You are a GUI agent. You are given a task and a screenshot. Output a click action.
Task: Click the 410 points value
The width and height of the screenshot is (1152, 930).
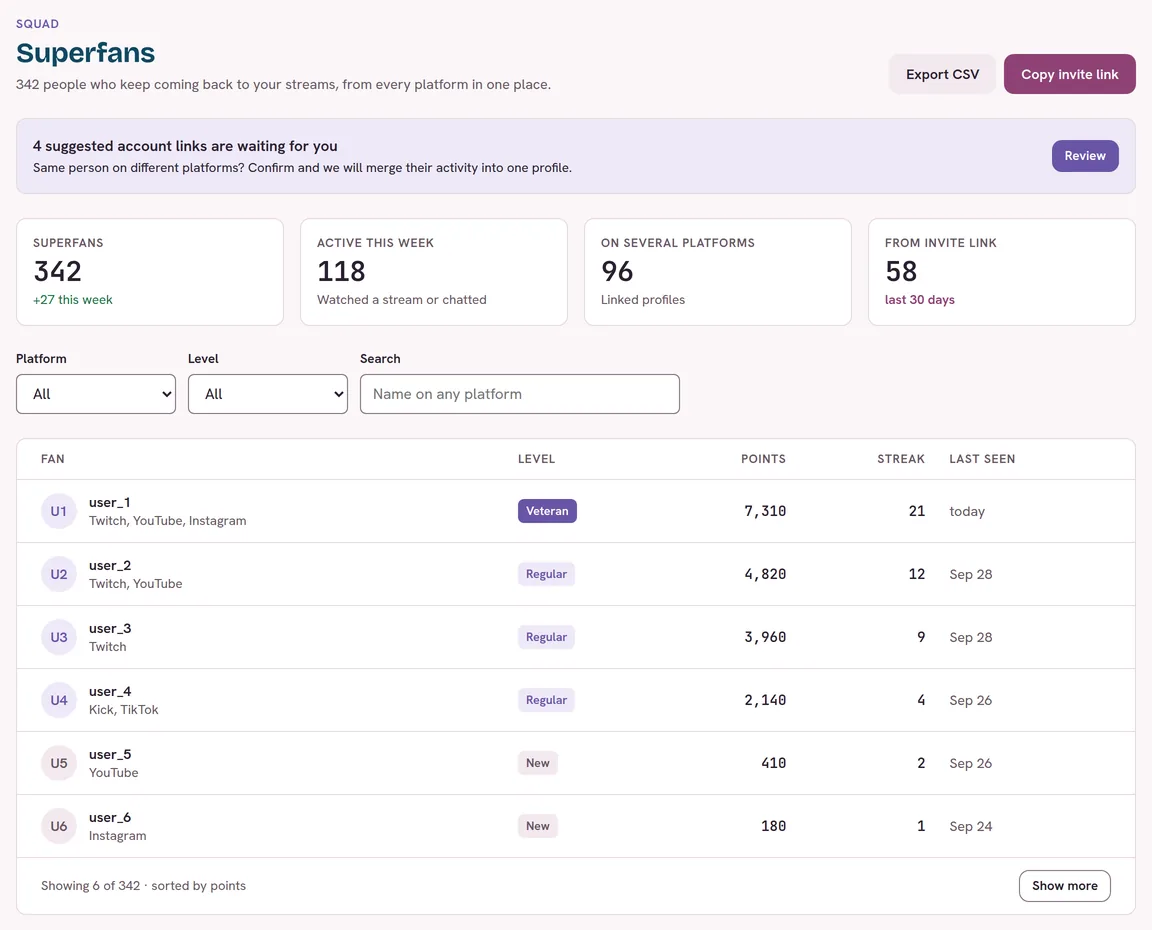(774, 763)
